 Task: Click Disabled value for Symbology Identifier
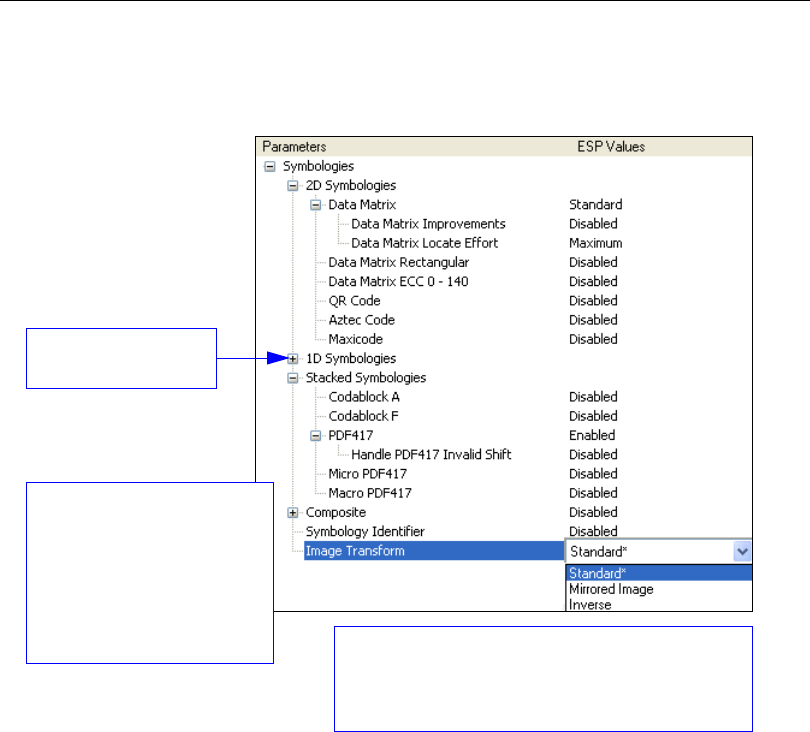593,532
